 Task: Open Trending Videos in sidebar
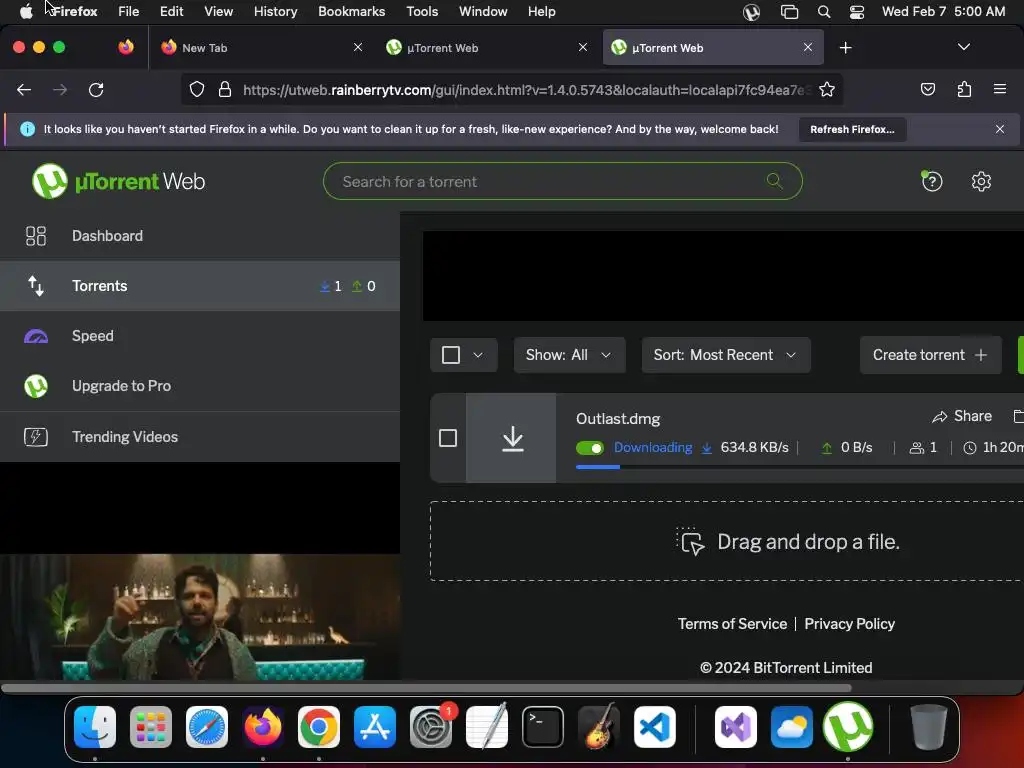200,436
